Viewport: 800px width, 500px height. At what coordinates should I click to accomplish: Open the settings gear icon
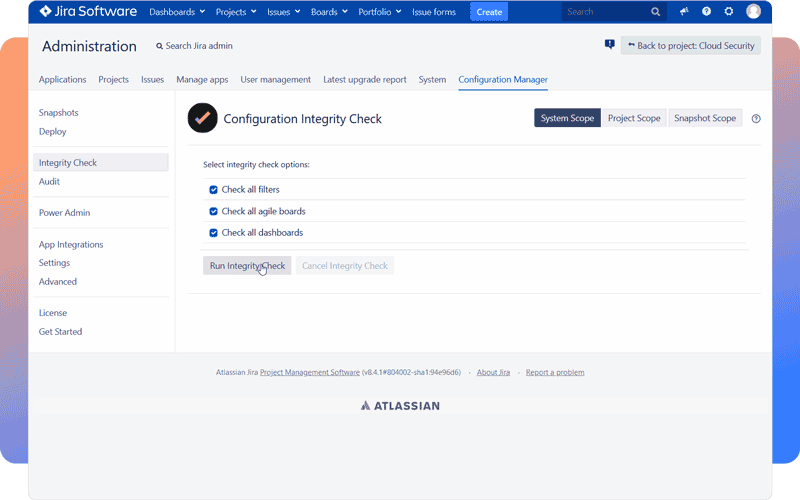[x=728, y=12]
